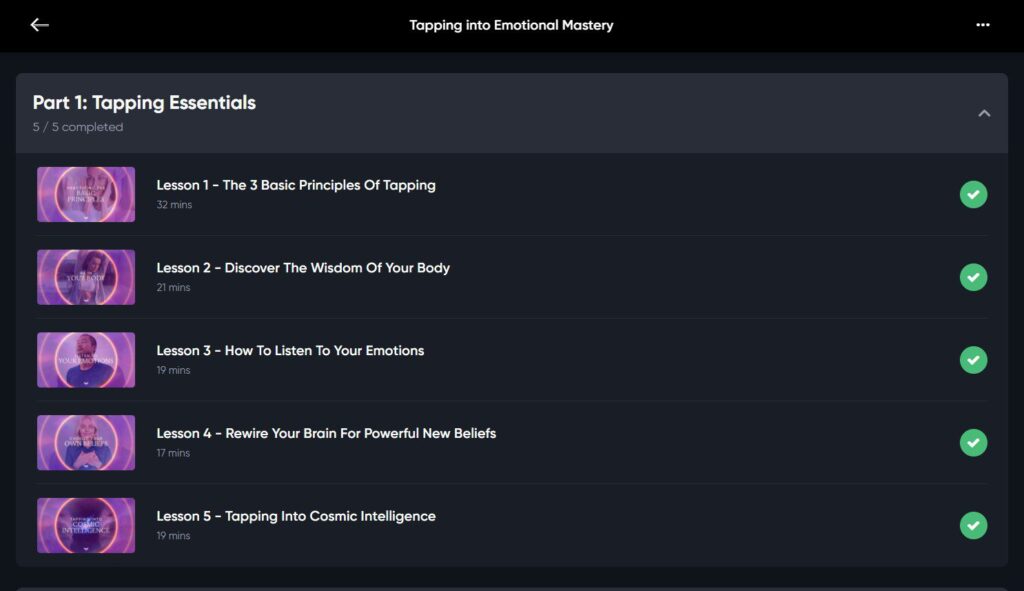Play "How To Listen To Your Emotions"
The image size is (1024, 591).
click(290, 351)
